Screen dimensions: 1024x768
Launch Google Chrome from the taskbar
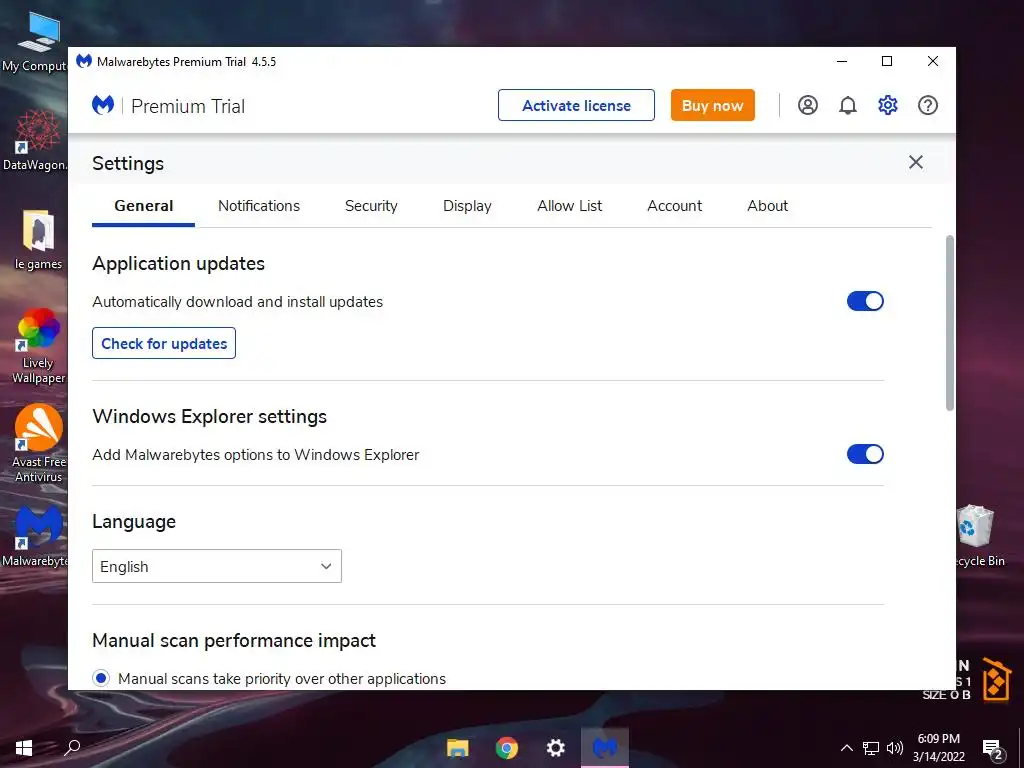(x=506, y=748)
